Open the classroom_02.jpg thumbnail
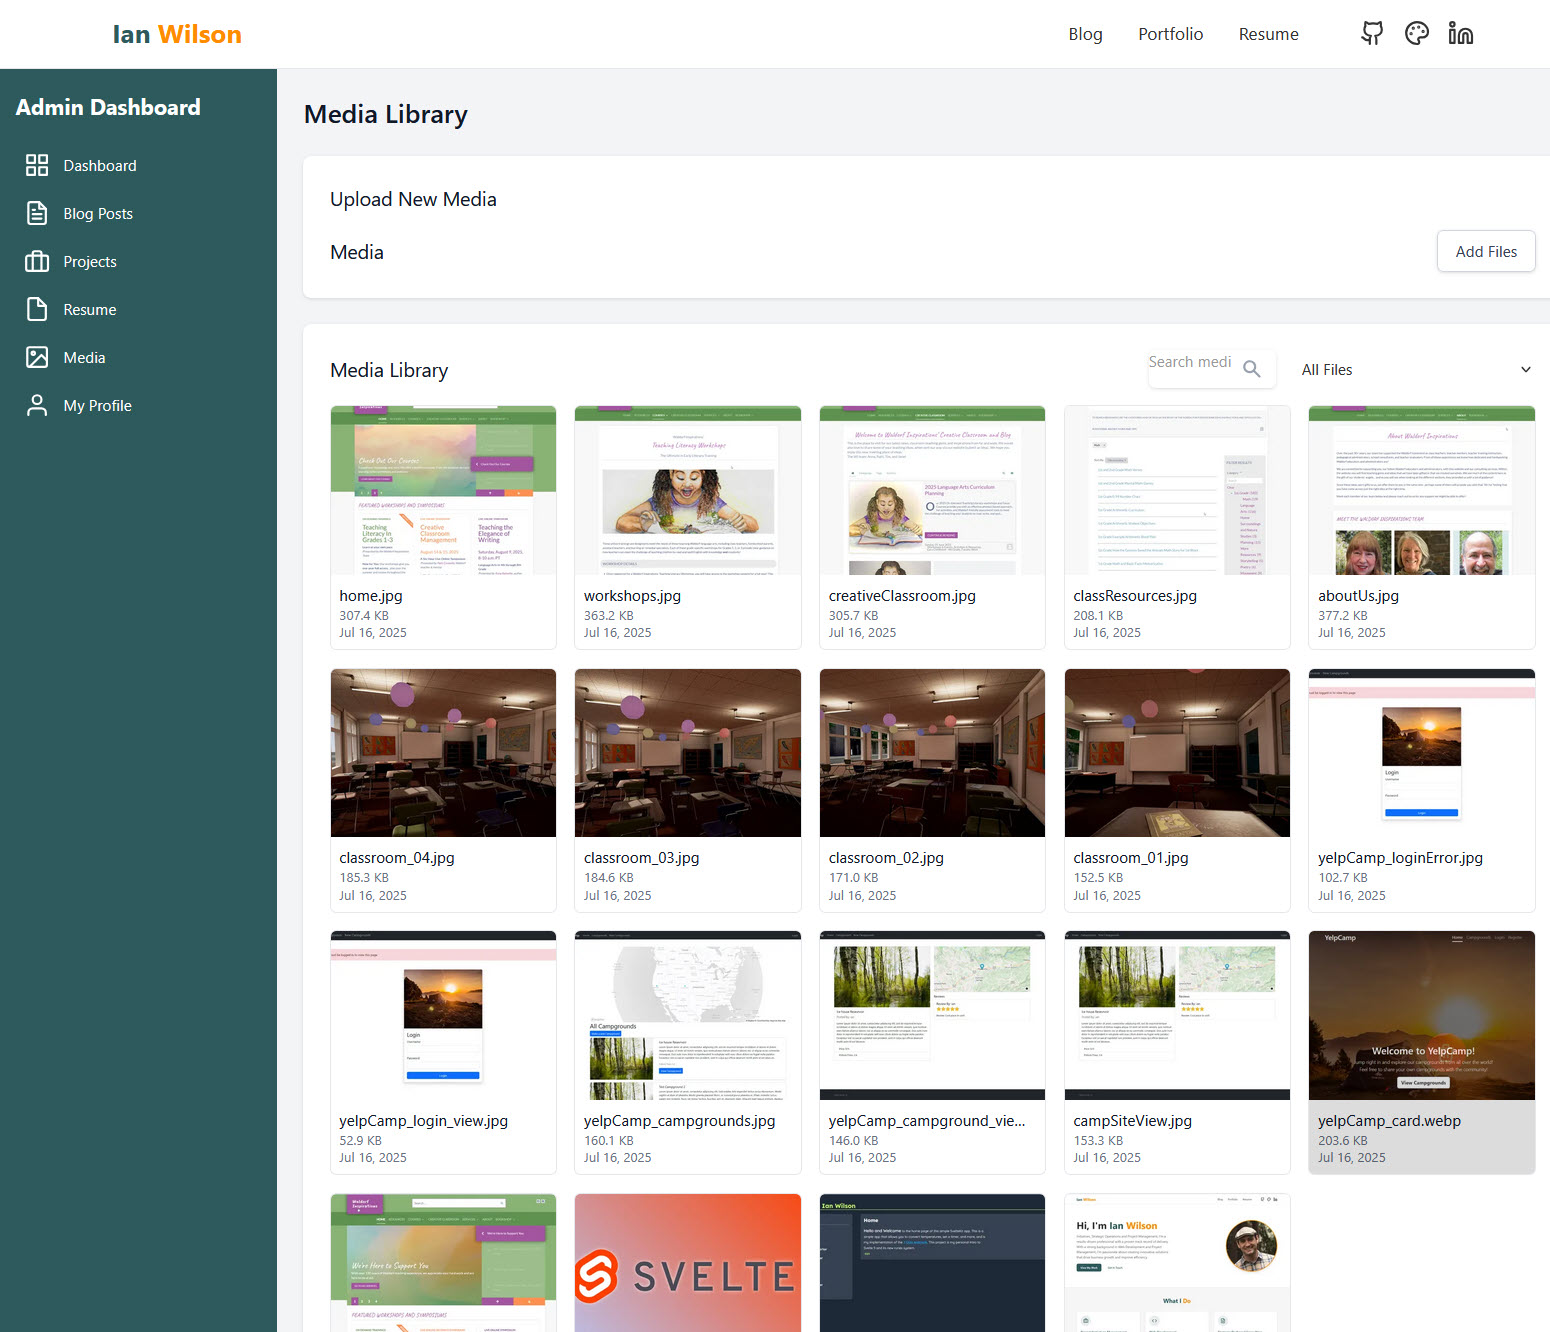Viewport: 1550px width, 1332px height. click(932, 753)
